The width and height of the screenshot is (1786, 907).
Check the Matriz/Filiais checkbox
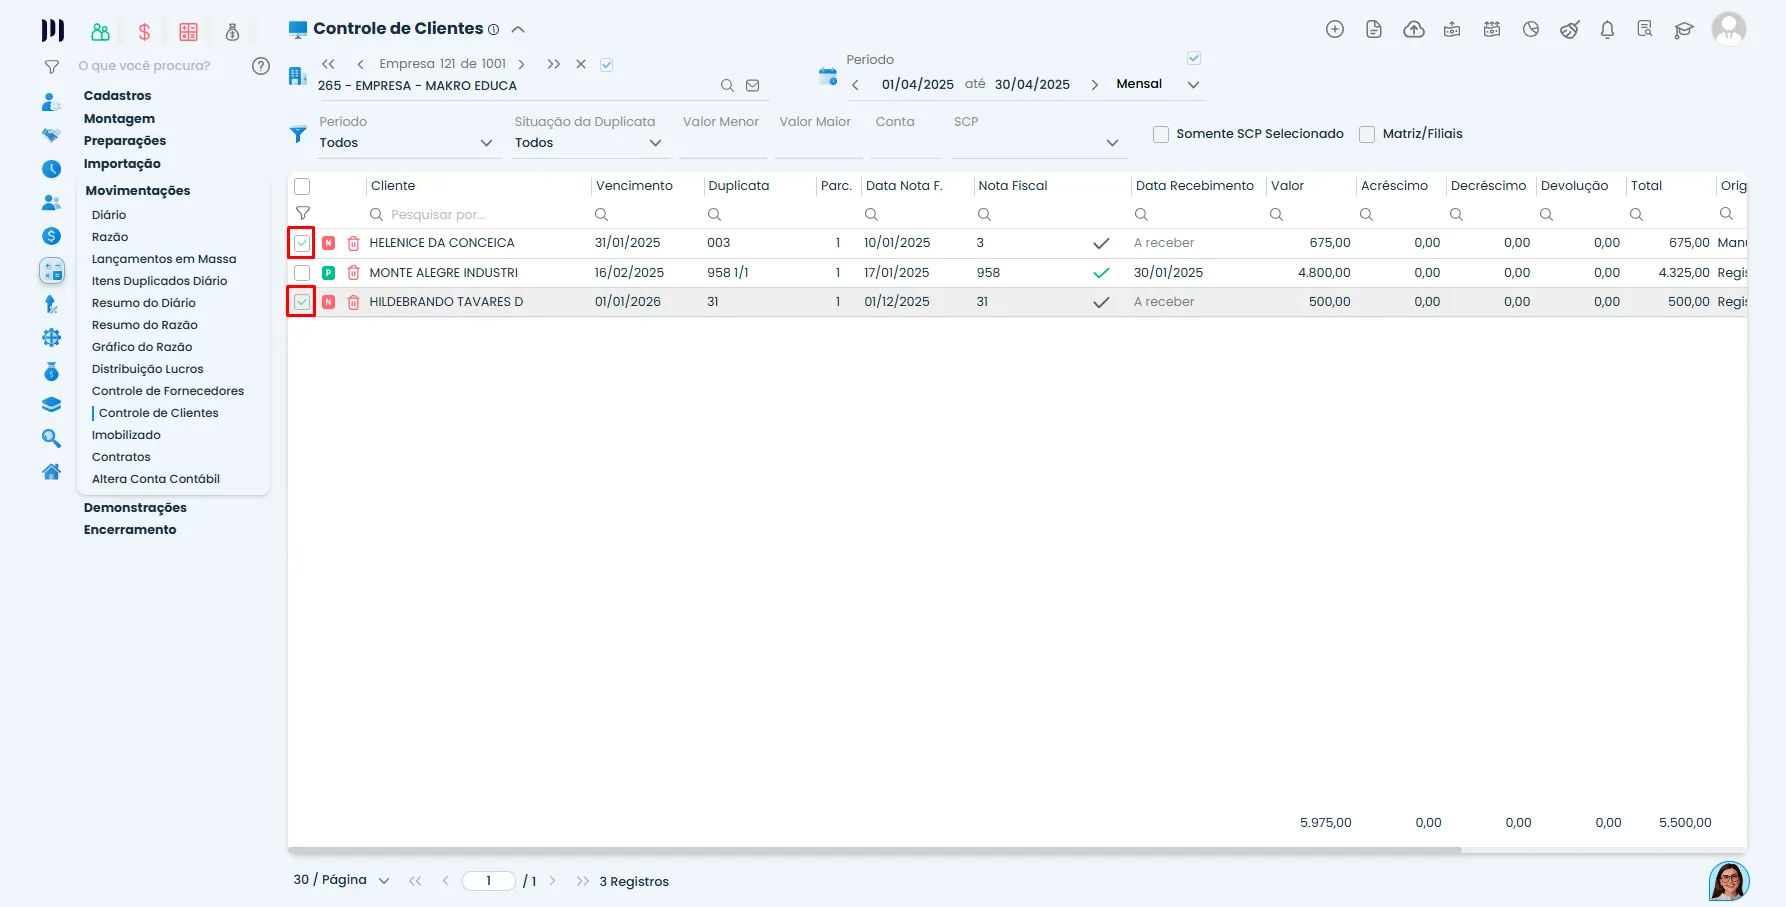(1367, 134)
